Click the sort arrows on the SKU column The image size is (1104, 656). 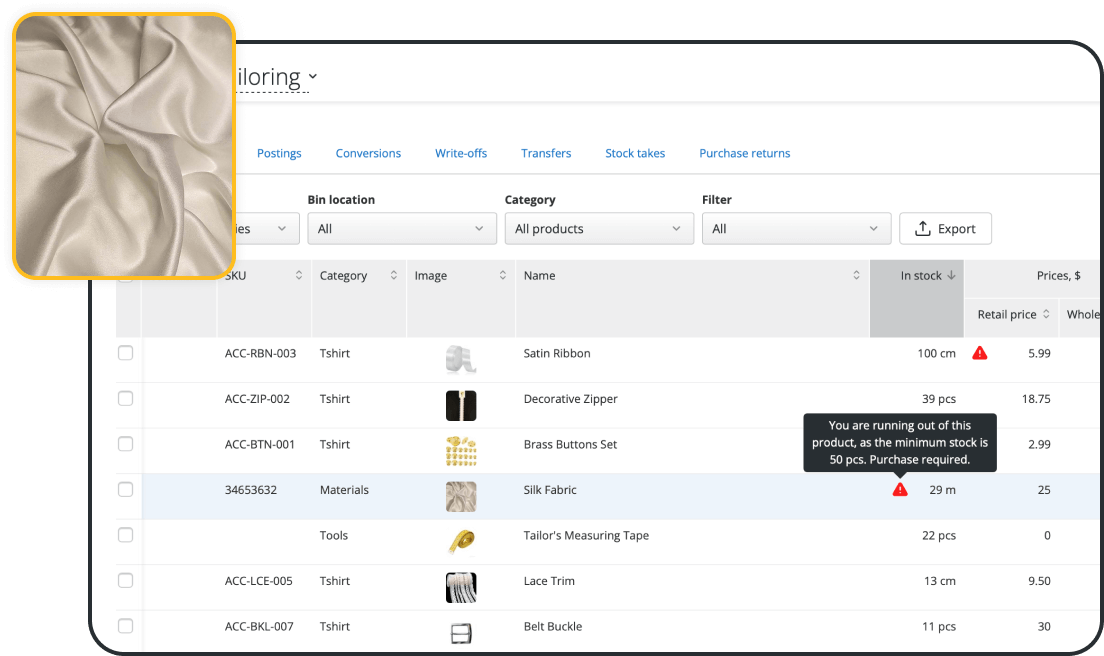click(x=298, y=275)
